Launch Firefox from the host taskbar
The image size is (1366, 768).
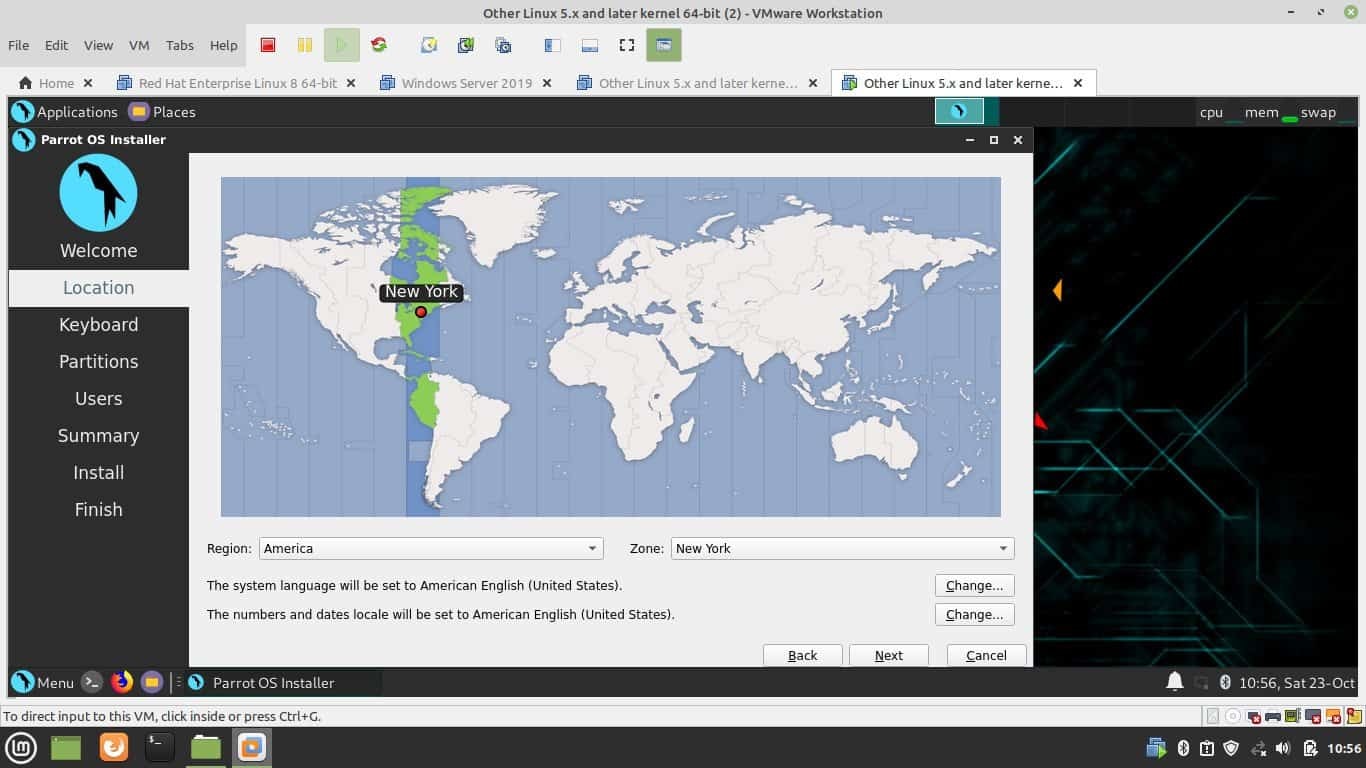click(114, 747)
